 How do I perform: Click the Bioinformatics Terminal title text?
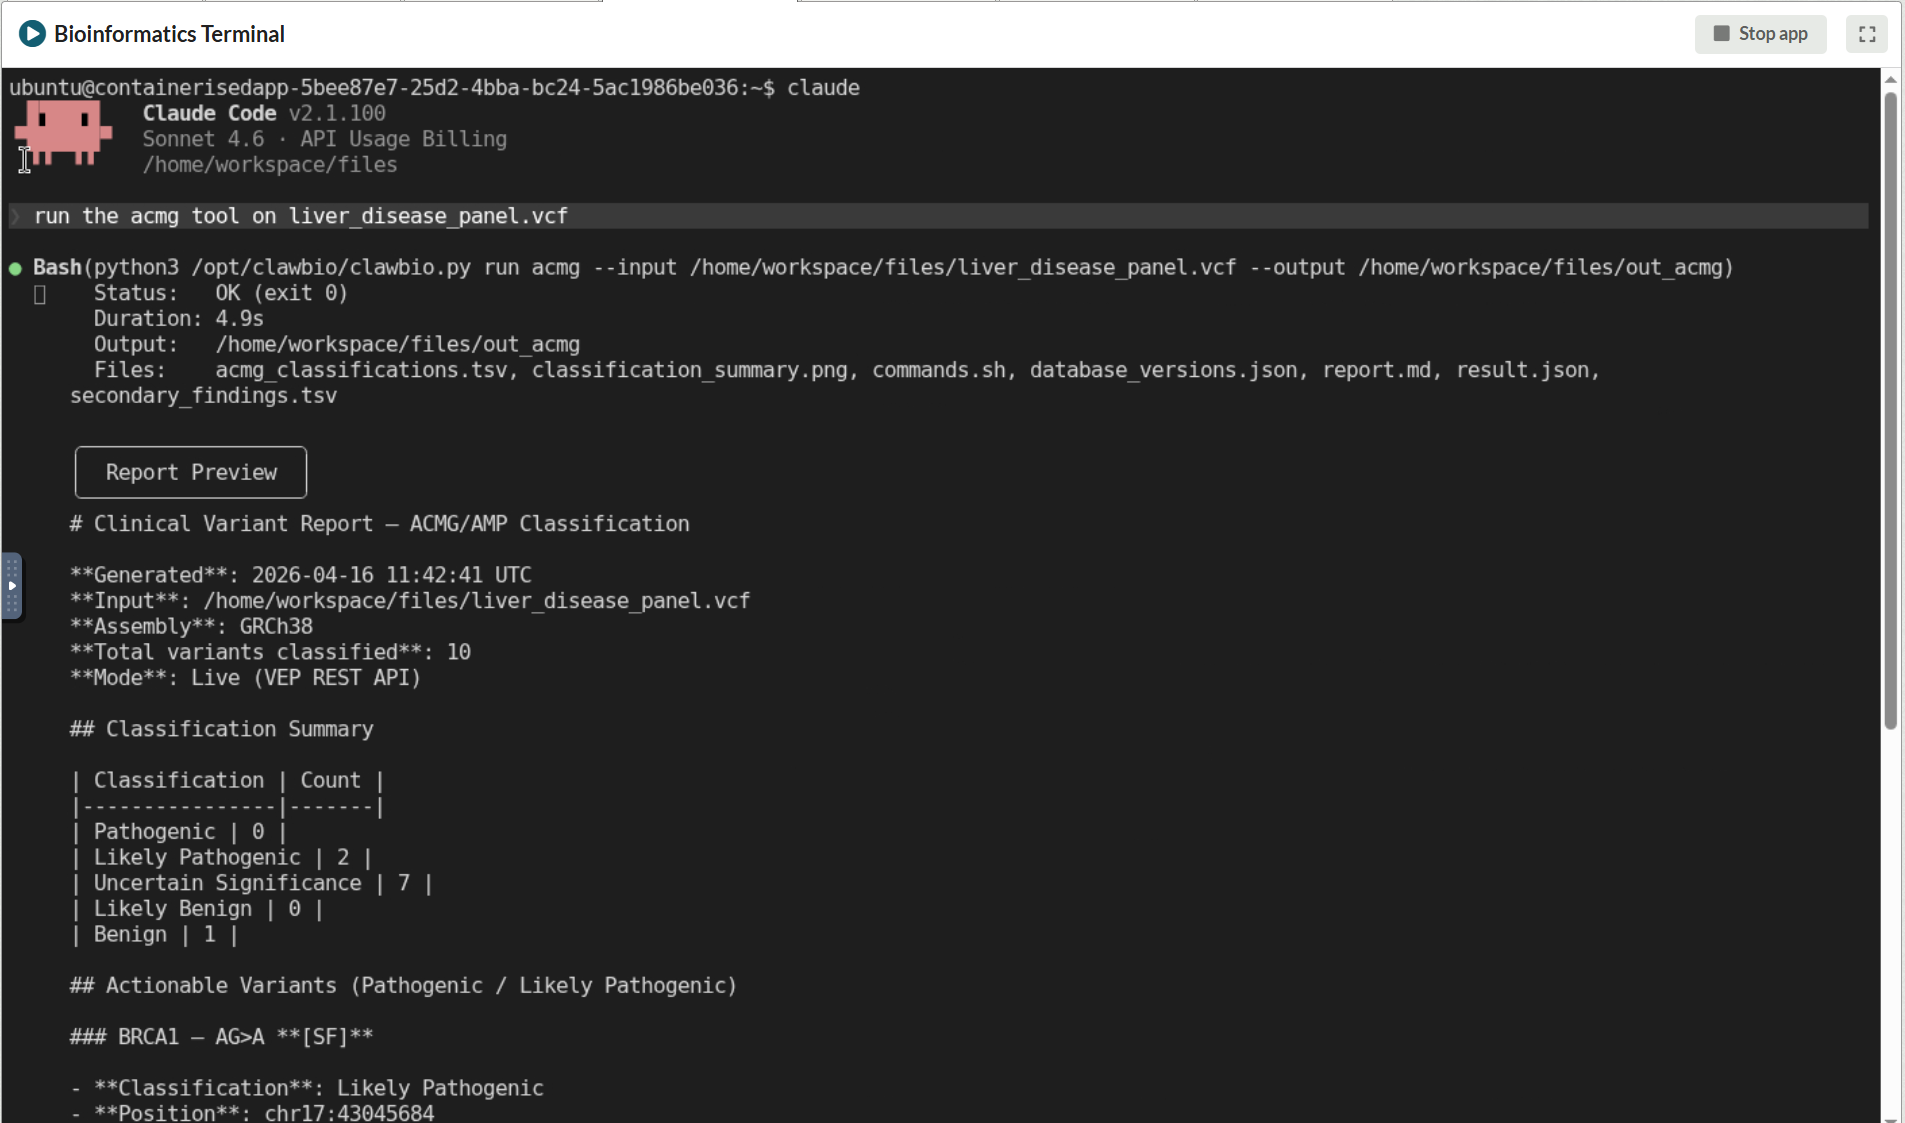pyautogui.click(x=169, y=34)
